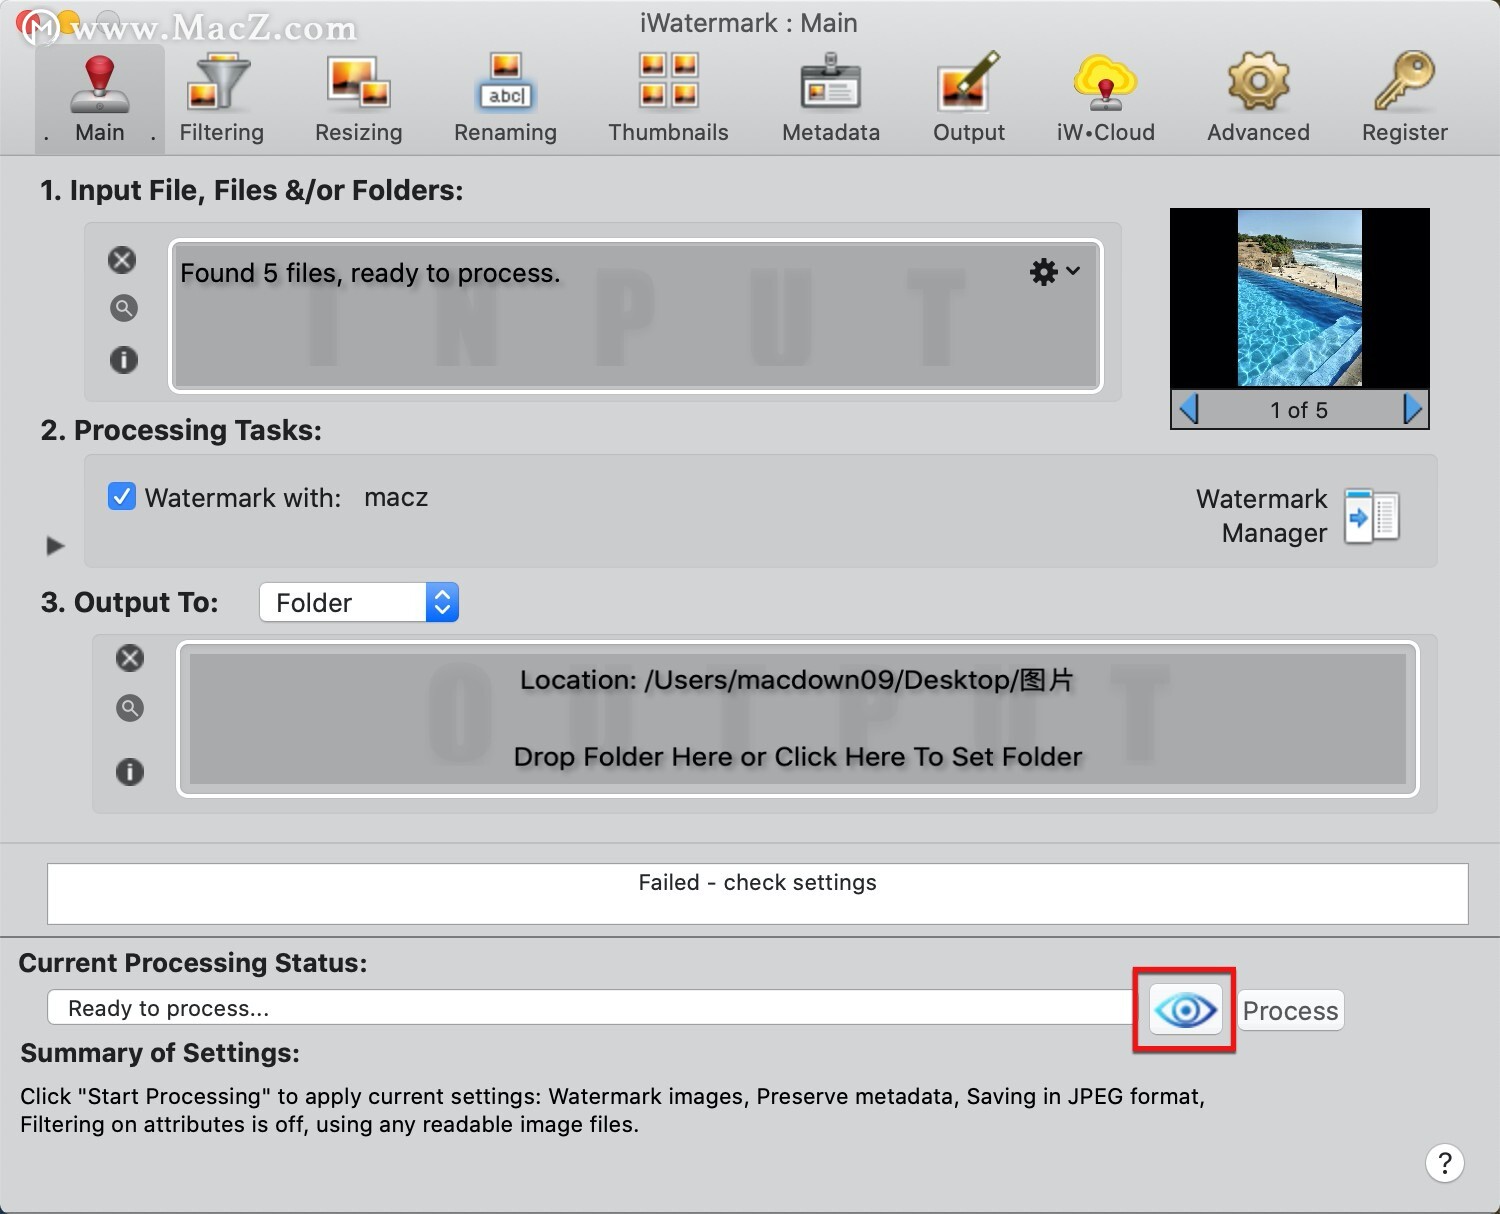This screenshot has width=1500, height=1214.
Task: Open the Metadata tab
Action: click(830, 99)
